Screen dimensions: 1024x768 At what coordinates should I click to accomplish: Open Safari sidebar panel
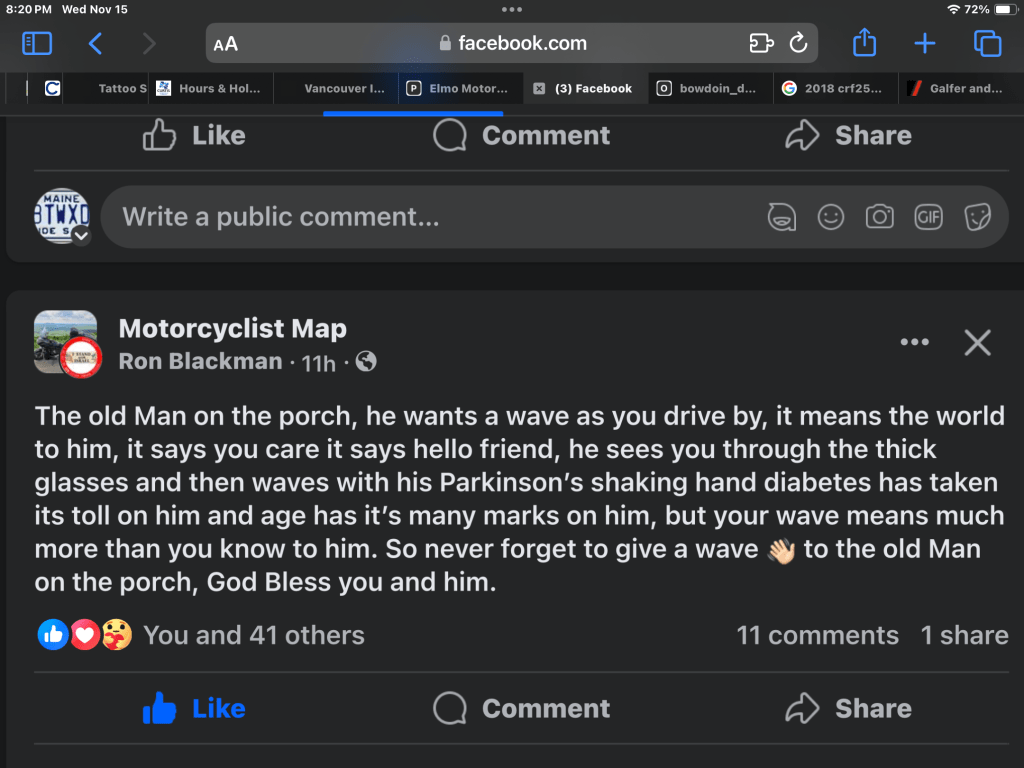tap(37, 43)
